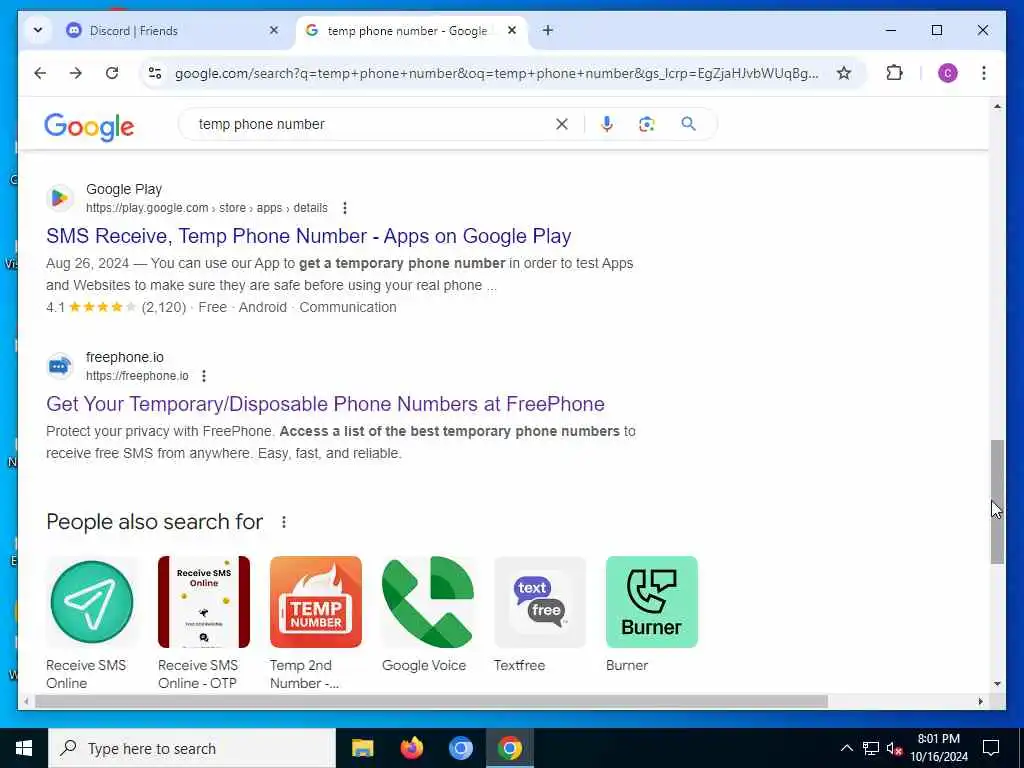1024x768 pixels.
Task: Select the Google Voice thumbnail
Action: click(x=428, y=602)
